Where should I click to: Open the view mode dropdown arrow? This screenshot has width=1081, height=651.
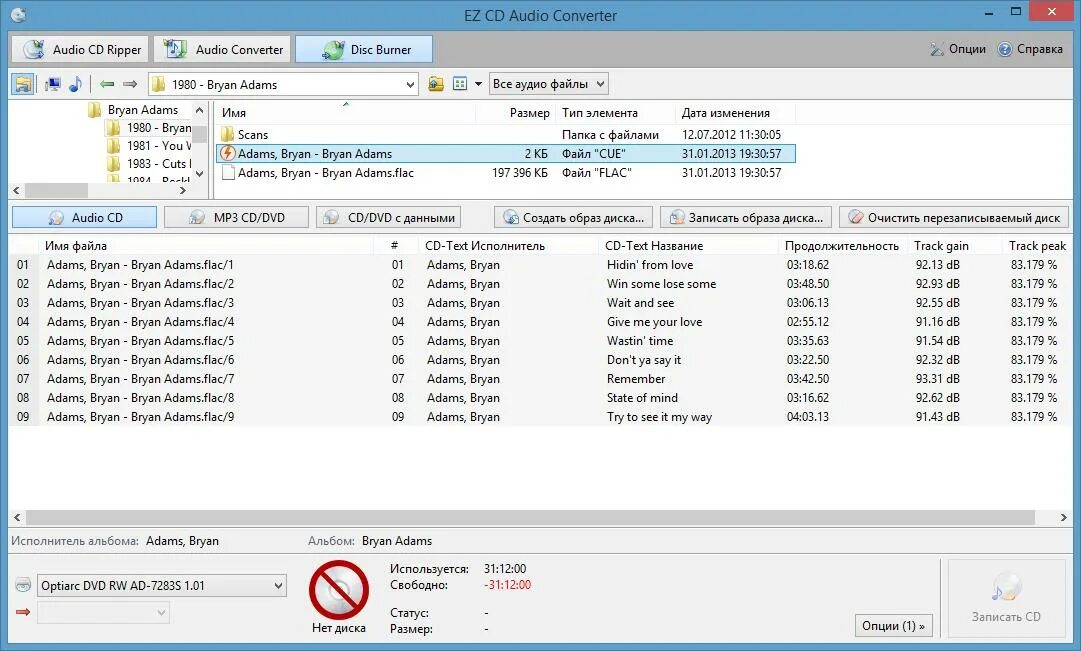point(478,84)
